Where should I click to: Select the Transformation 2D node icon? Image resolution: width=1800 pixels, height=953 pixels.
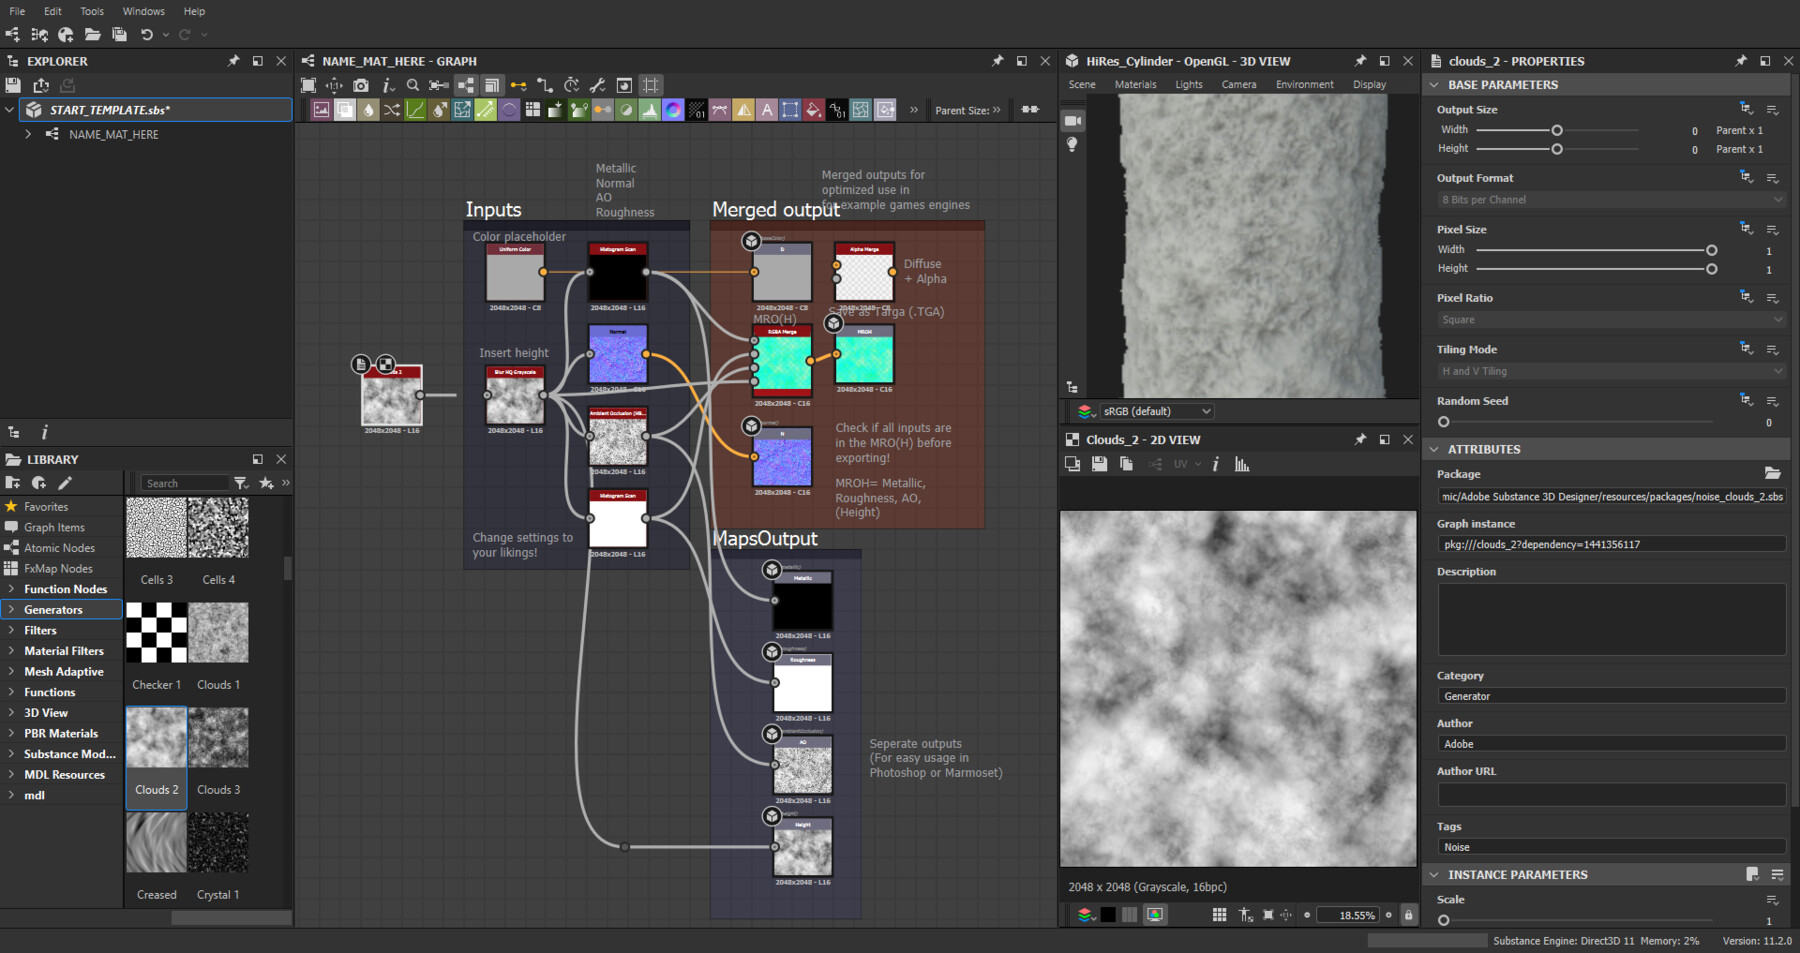[790, 110]
